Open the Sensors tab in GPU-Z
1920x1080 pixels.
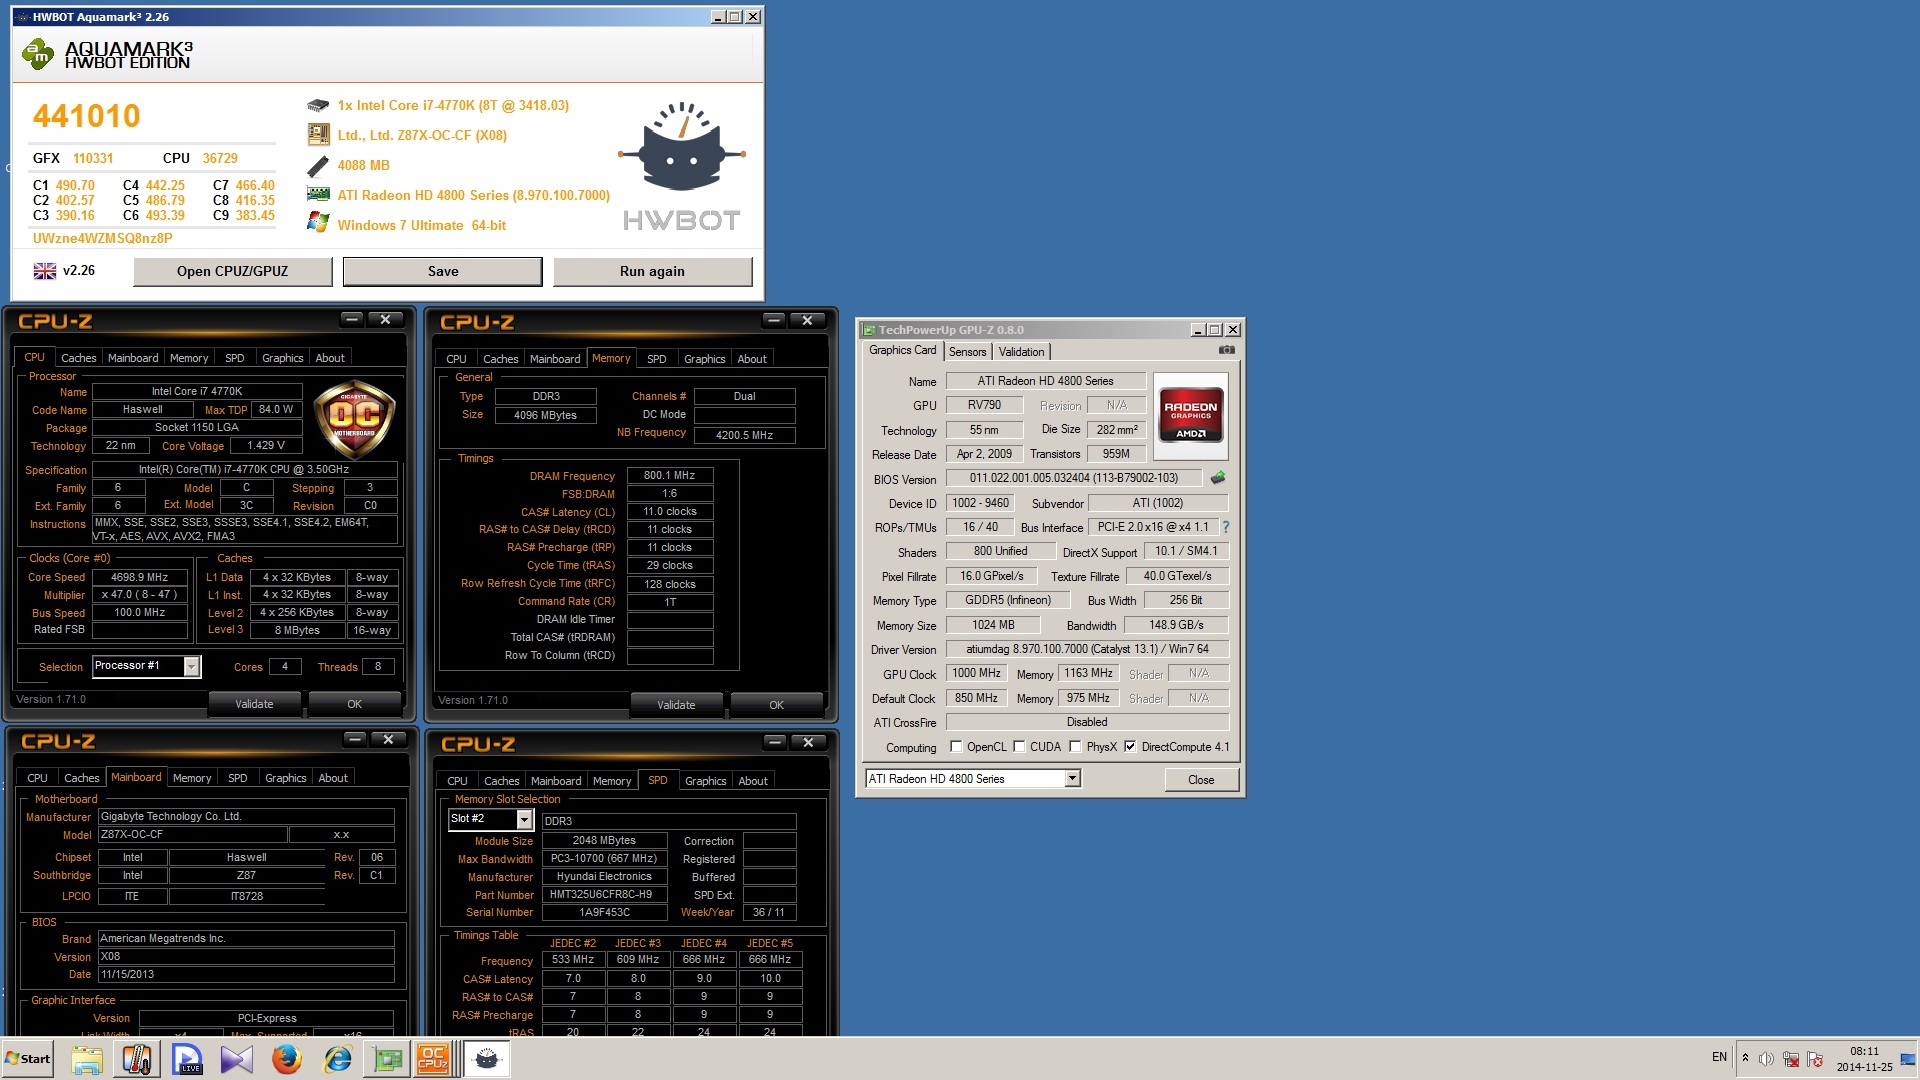(x=967, y=351)
